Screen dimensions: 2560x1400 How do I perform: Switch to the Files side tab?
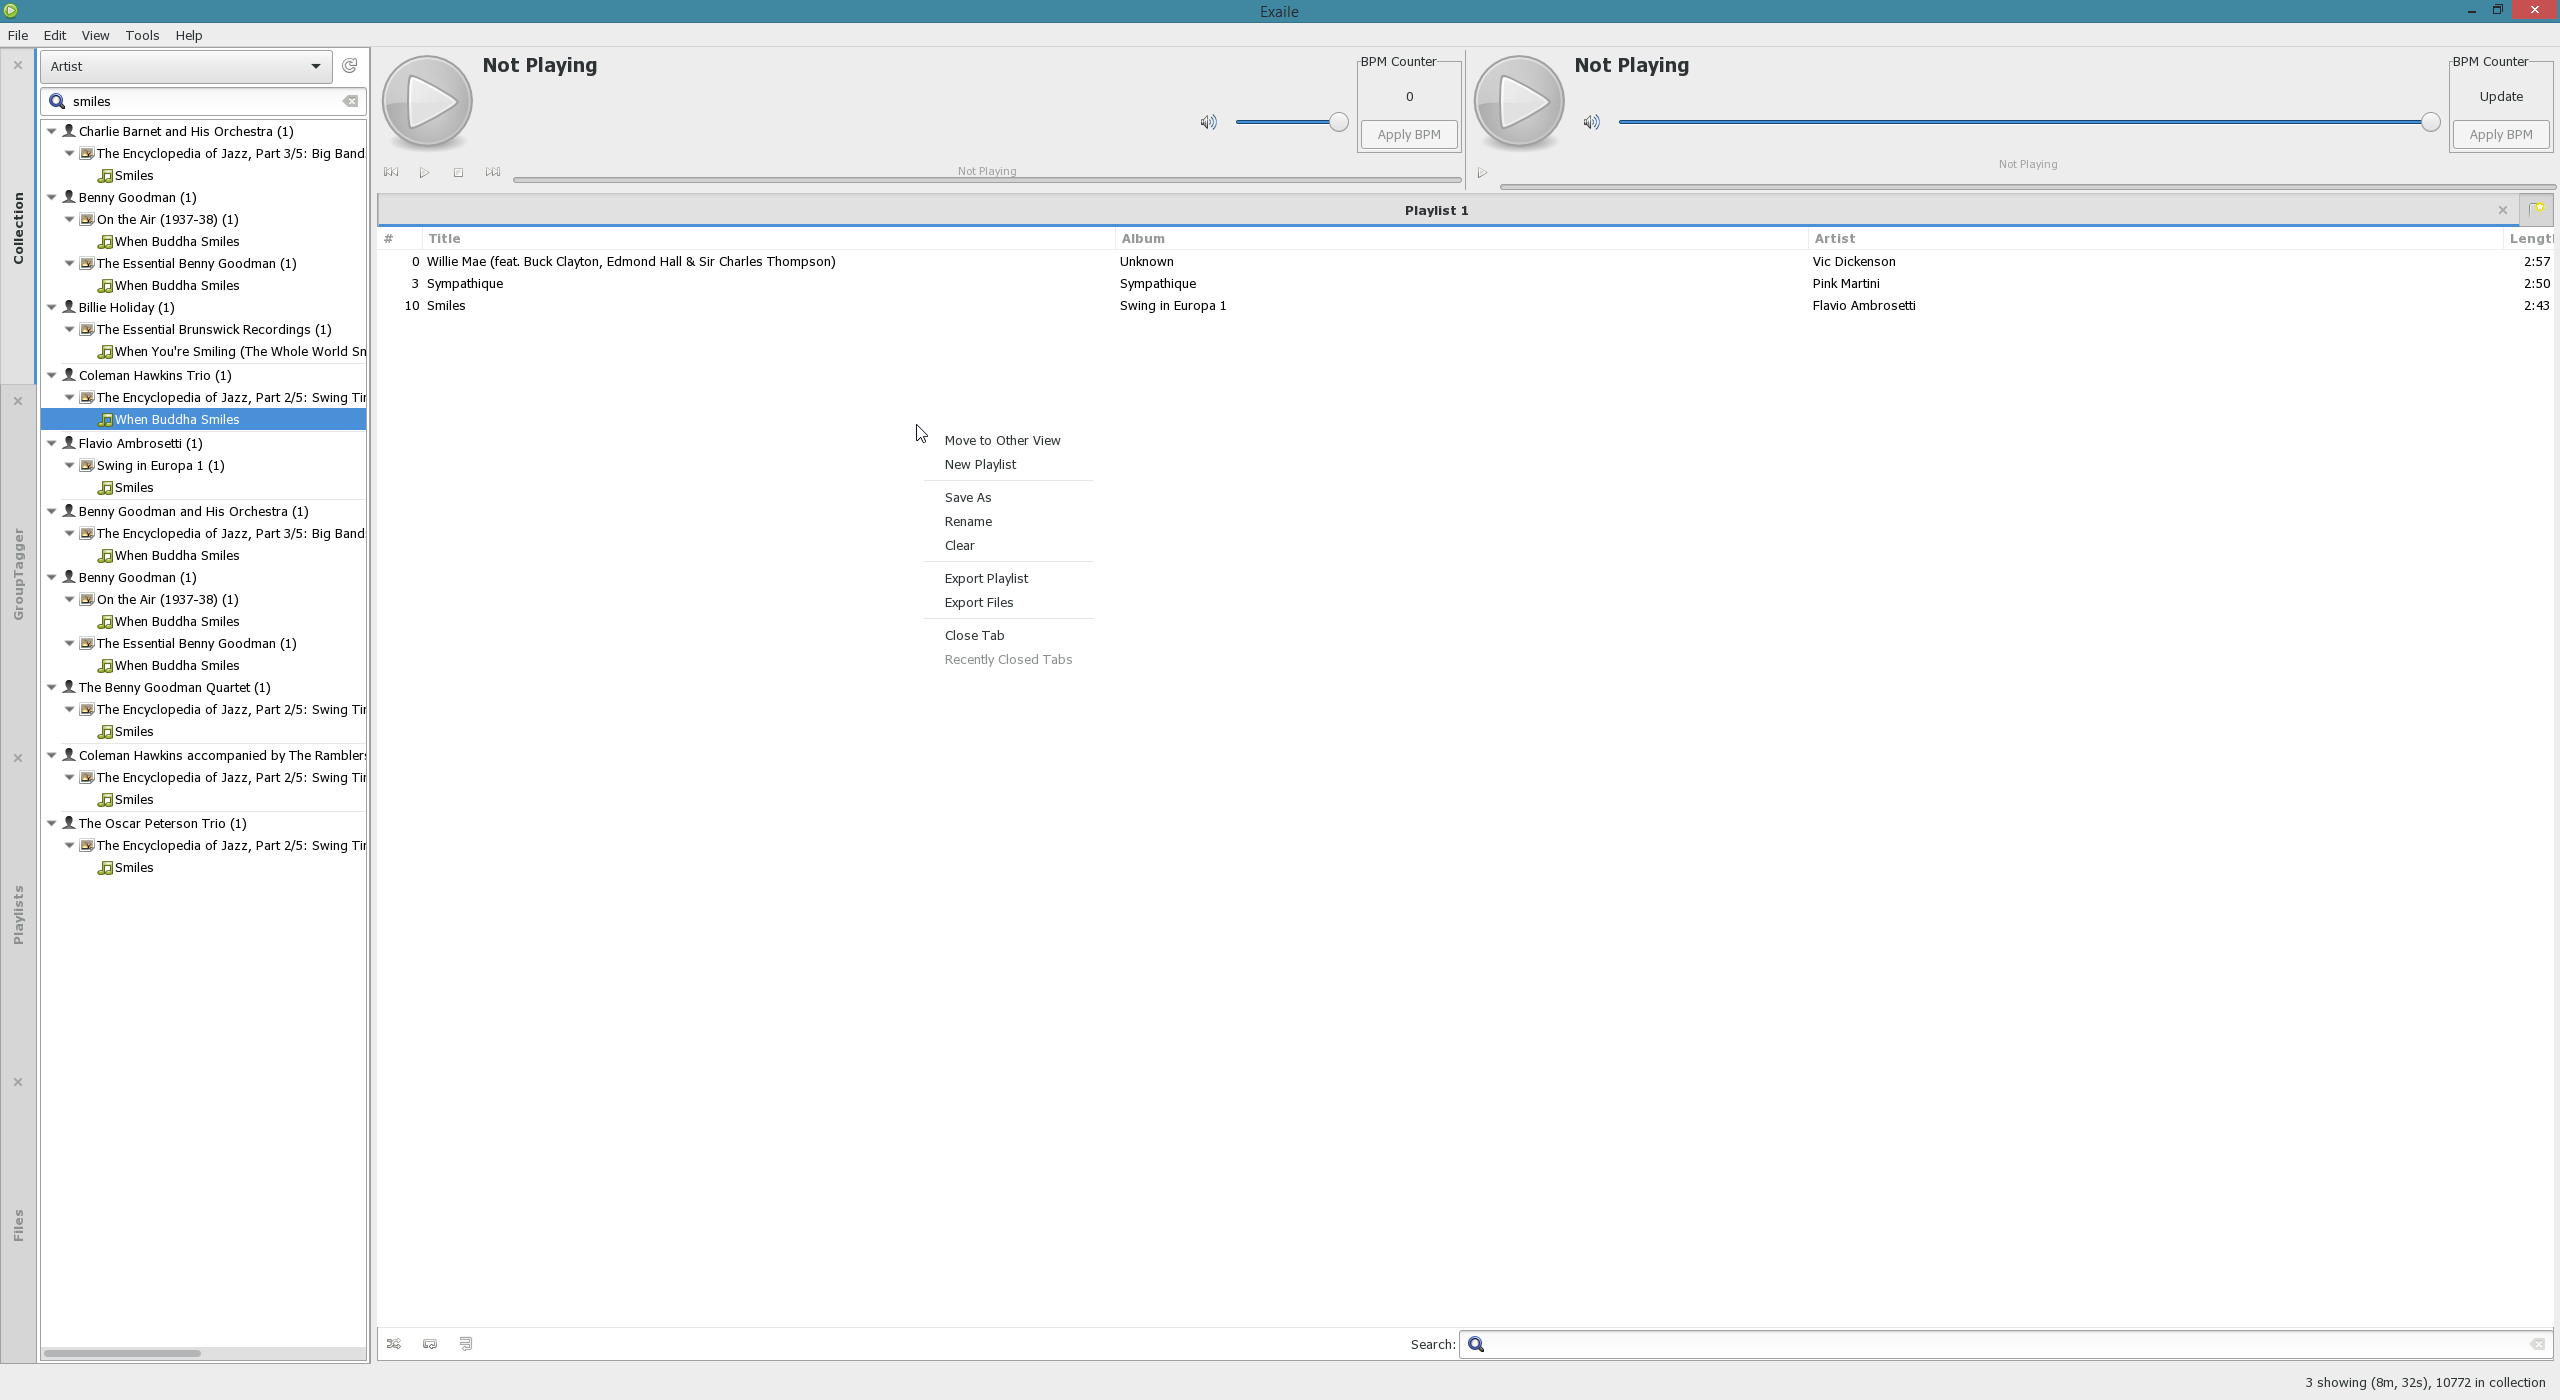18,1225
